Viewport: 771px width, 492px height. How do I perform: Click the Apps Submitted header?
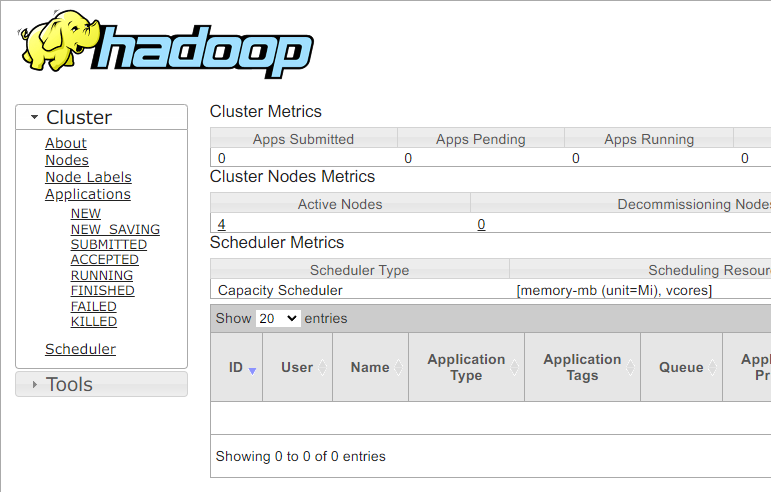pos(303,139)
